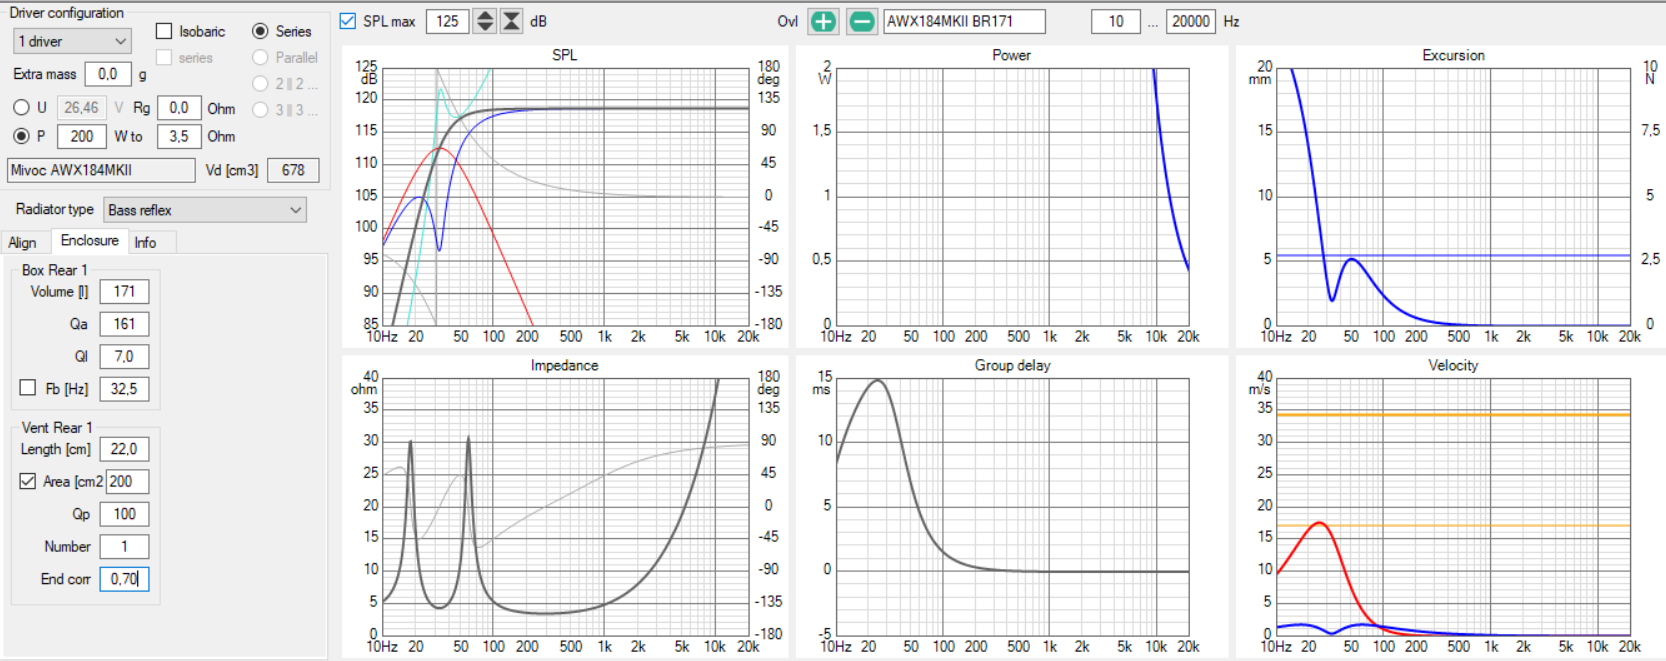Click the Extra mass input box
Viewport: 1666px width, 661px height.
[108, 74]
